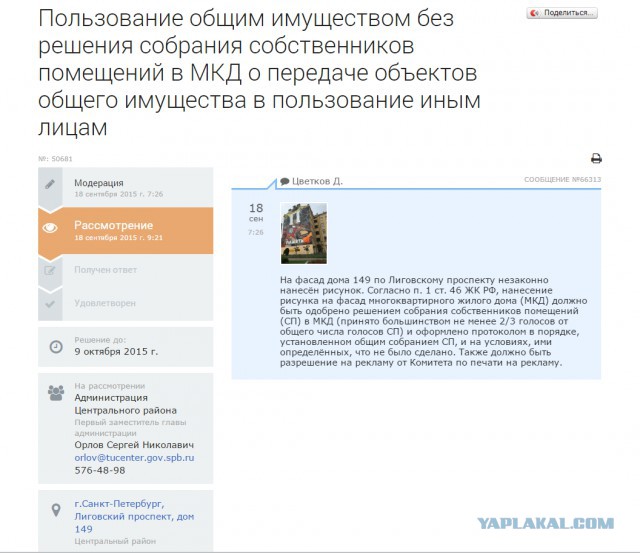Click the map pin location icon
The image size is (640, 553).
click(56, 510)
